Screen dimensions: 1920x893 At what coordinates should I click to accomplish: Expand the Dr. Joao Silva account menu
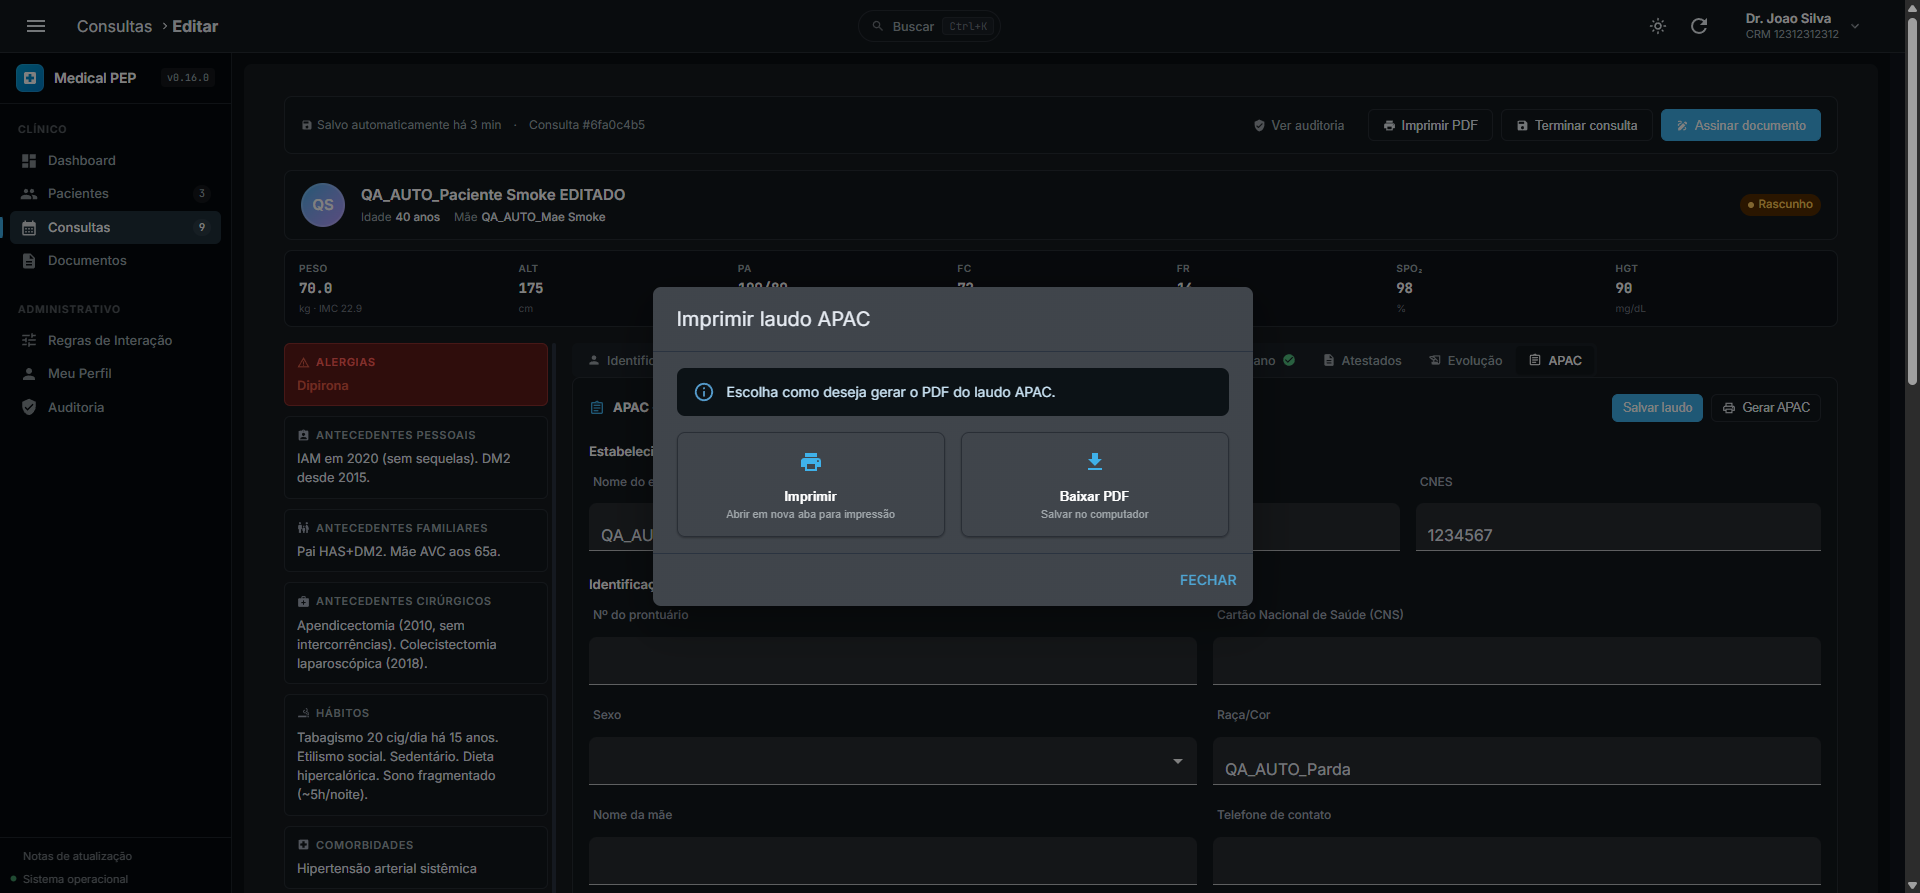coord(1802,26)
